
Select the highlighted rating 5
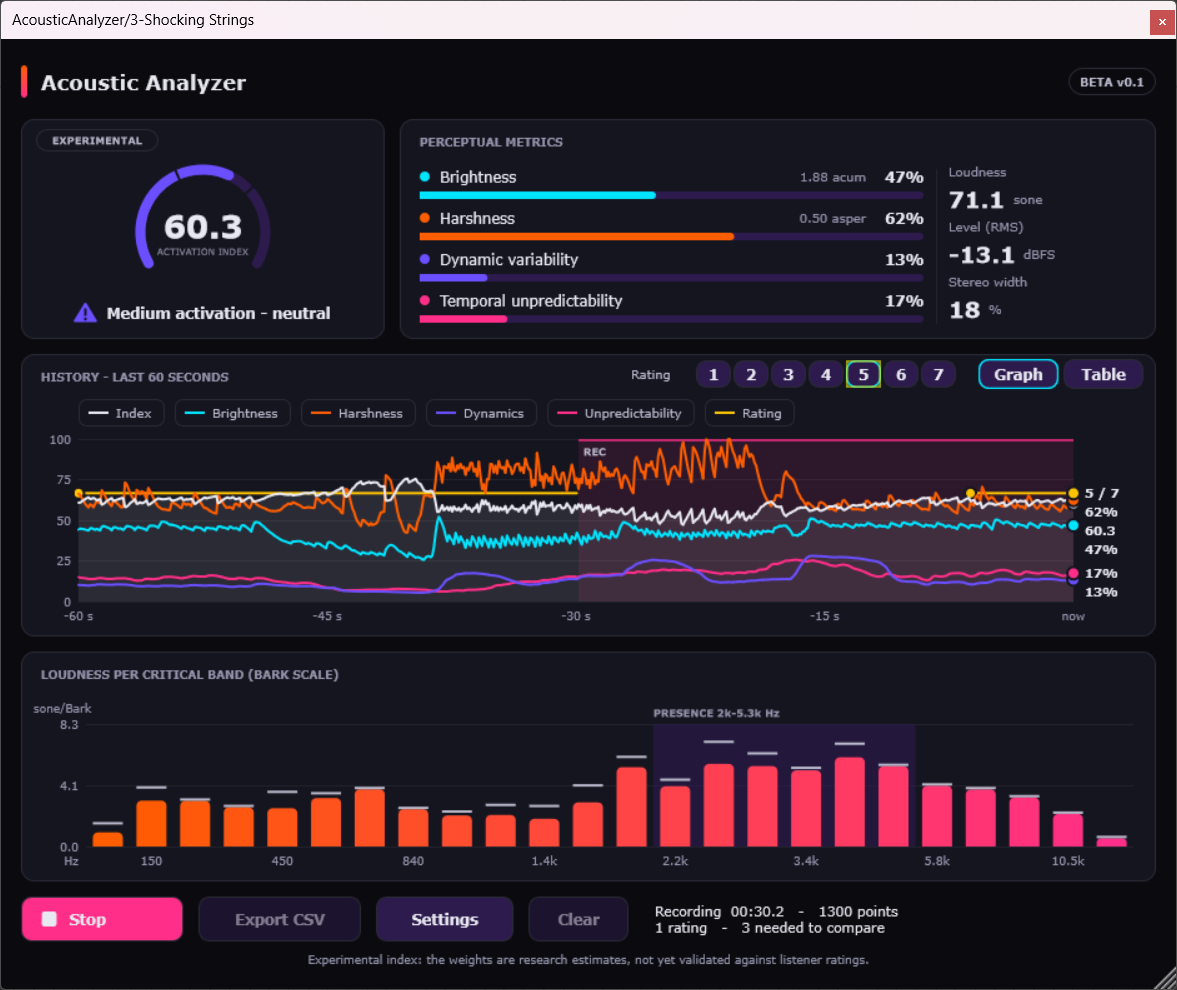863,375
